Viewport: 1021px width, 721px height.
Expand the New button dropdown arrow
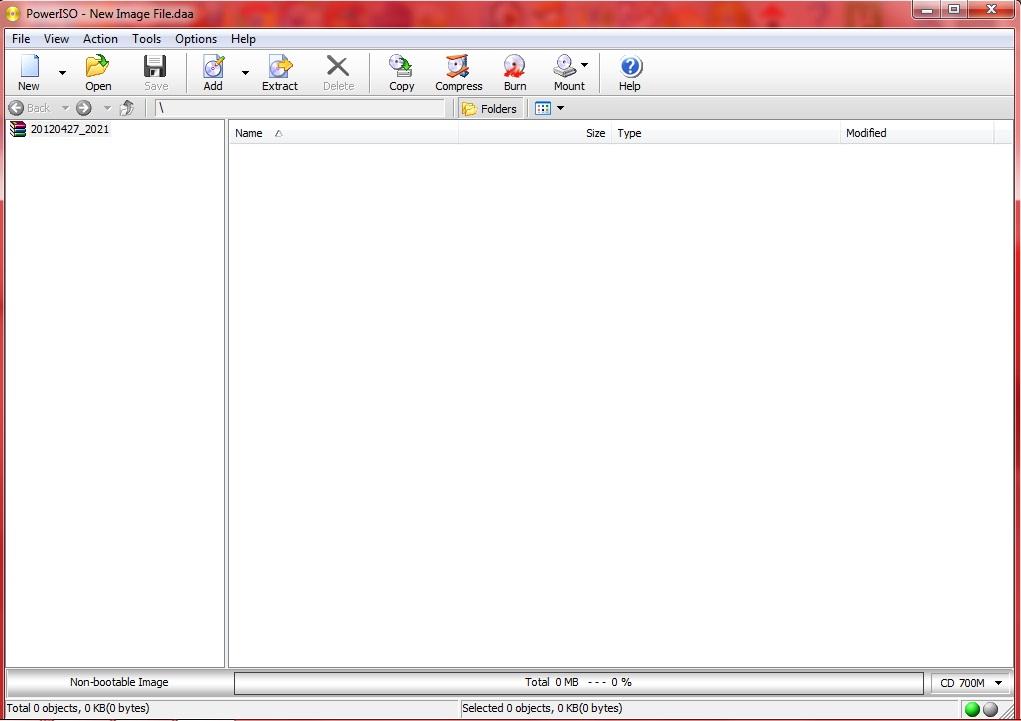pyautogui.click(x=62, y=73)
